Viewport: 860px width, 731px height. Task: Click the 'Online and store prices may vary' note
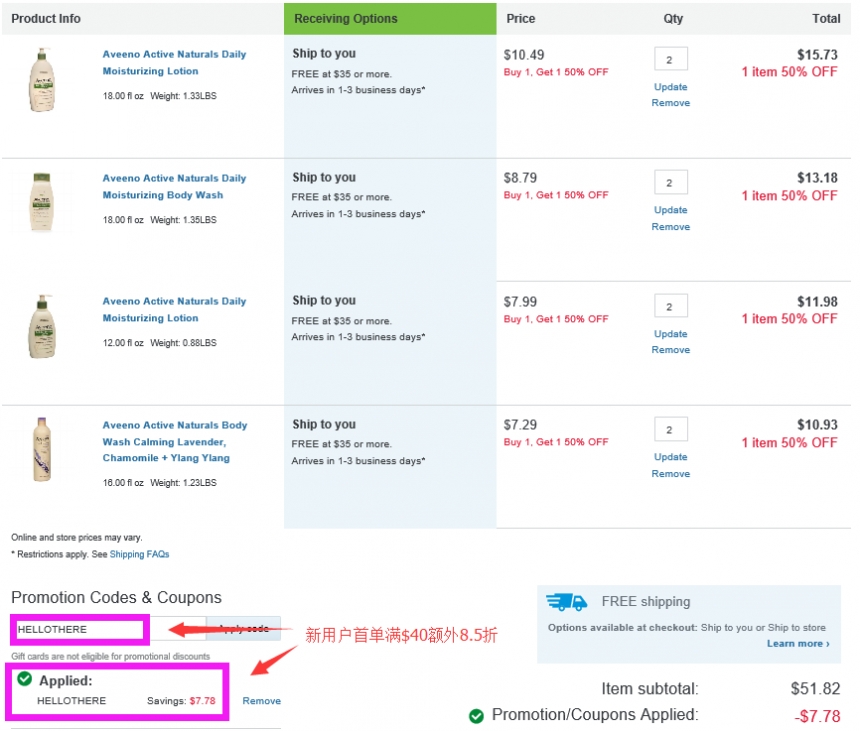pyautogui.click(x=77, y=537)
